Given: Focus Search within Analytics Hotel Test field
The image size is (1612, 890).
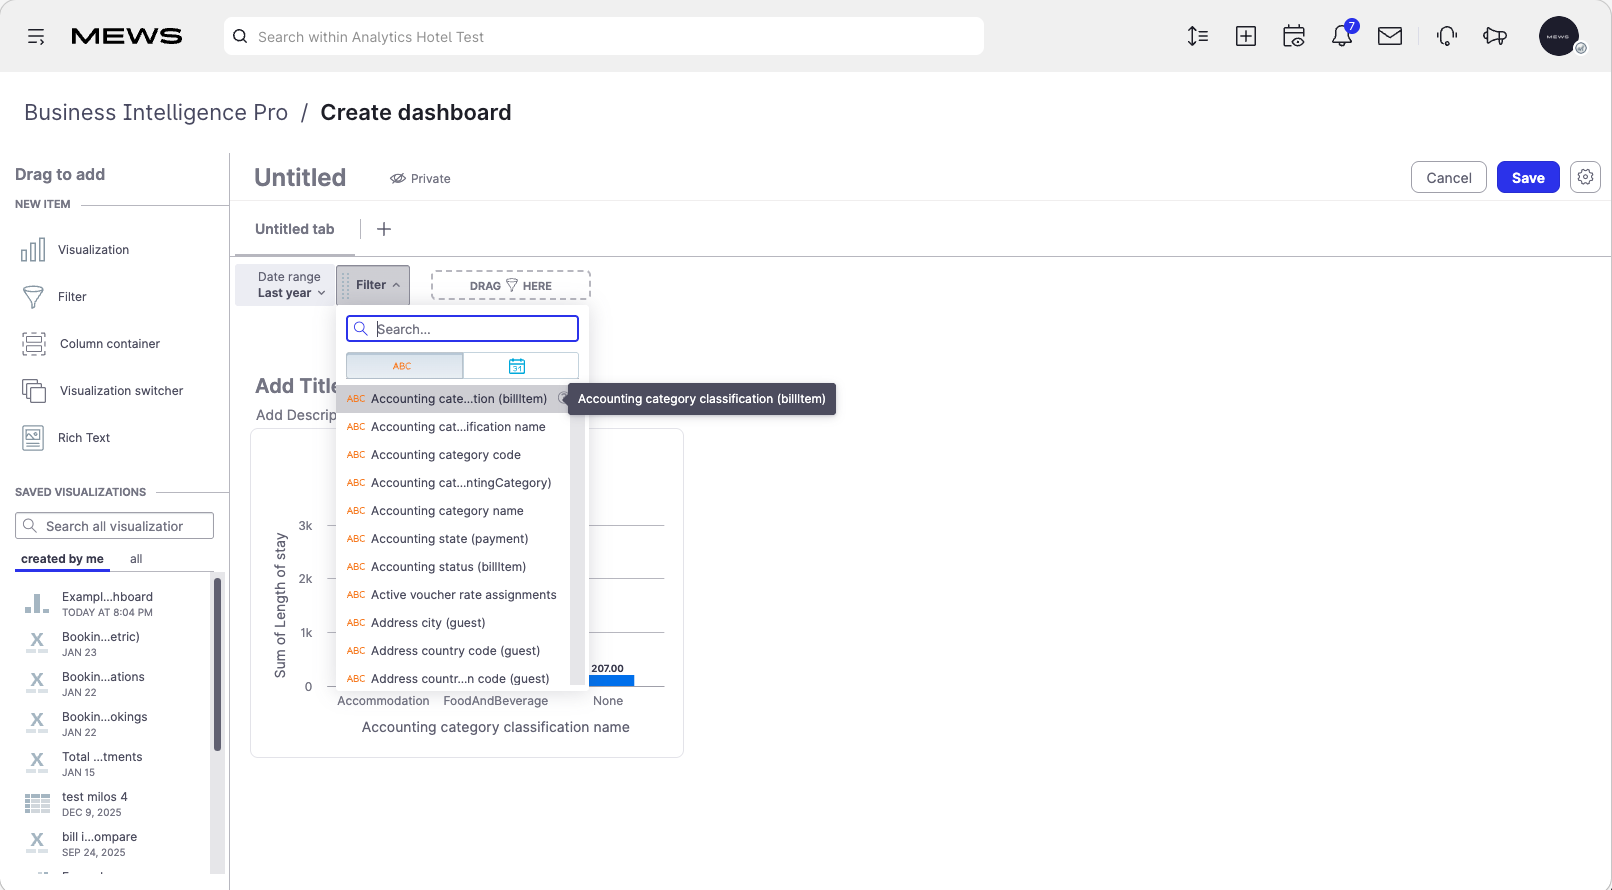Looking at the screenshot, I should pos(604,36).
